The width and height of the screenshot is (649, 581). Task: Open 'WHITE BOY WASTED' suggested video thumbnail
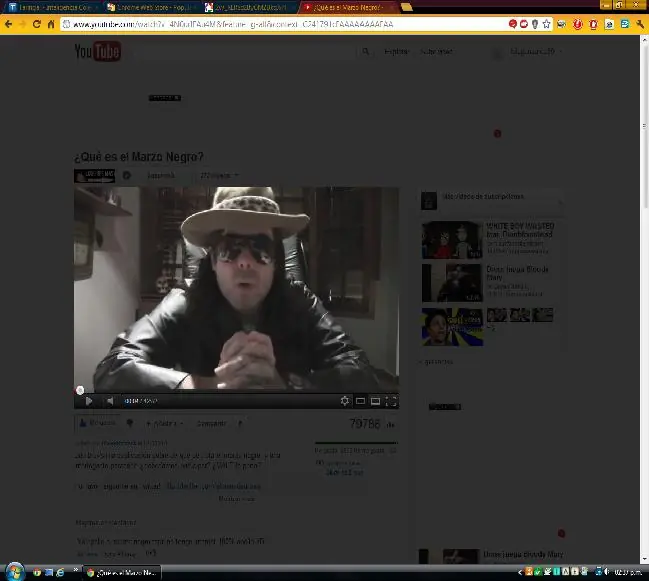452,240
